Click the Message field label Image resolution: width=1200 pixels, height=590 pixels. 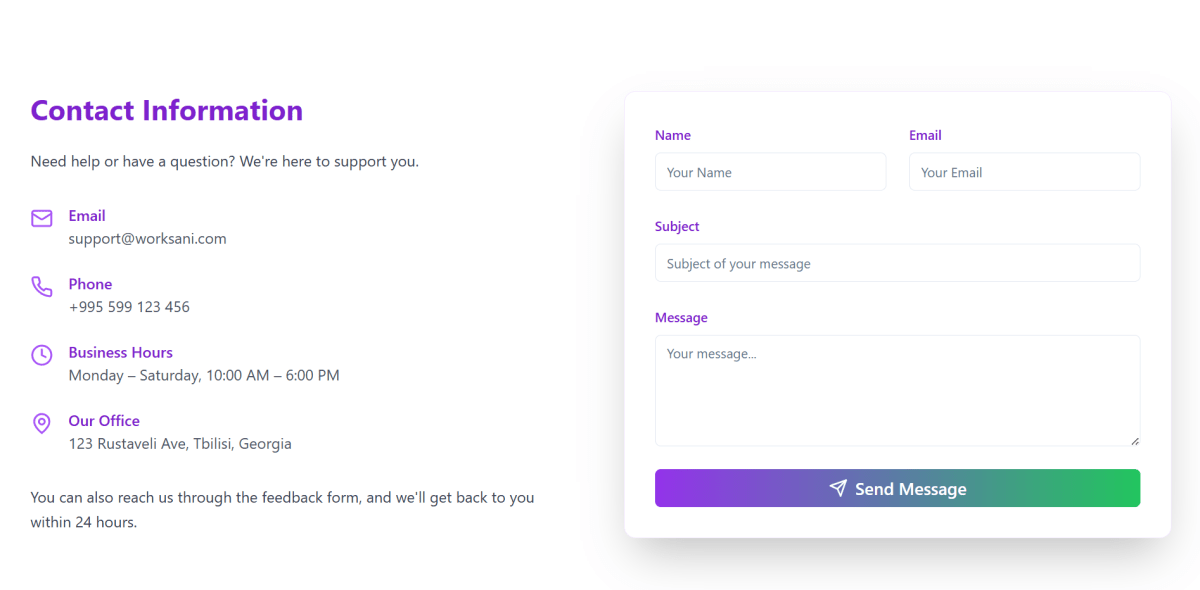(x=681, y=317)
